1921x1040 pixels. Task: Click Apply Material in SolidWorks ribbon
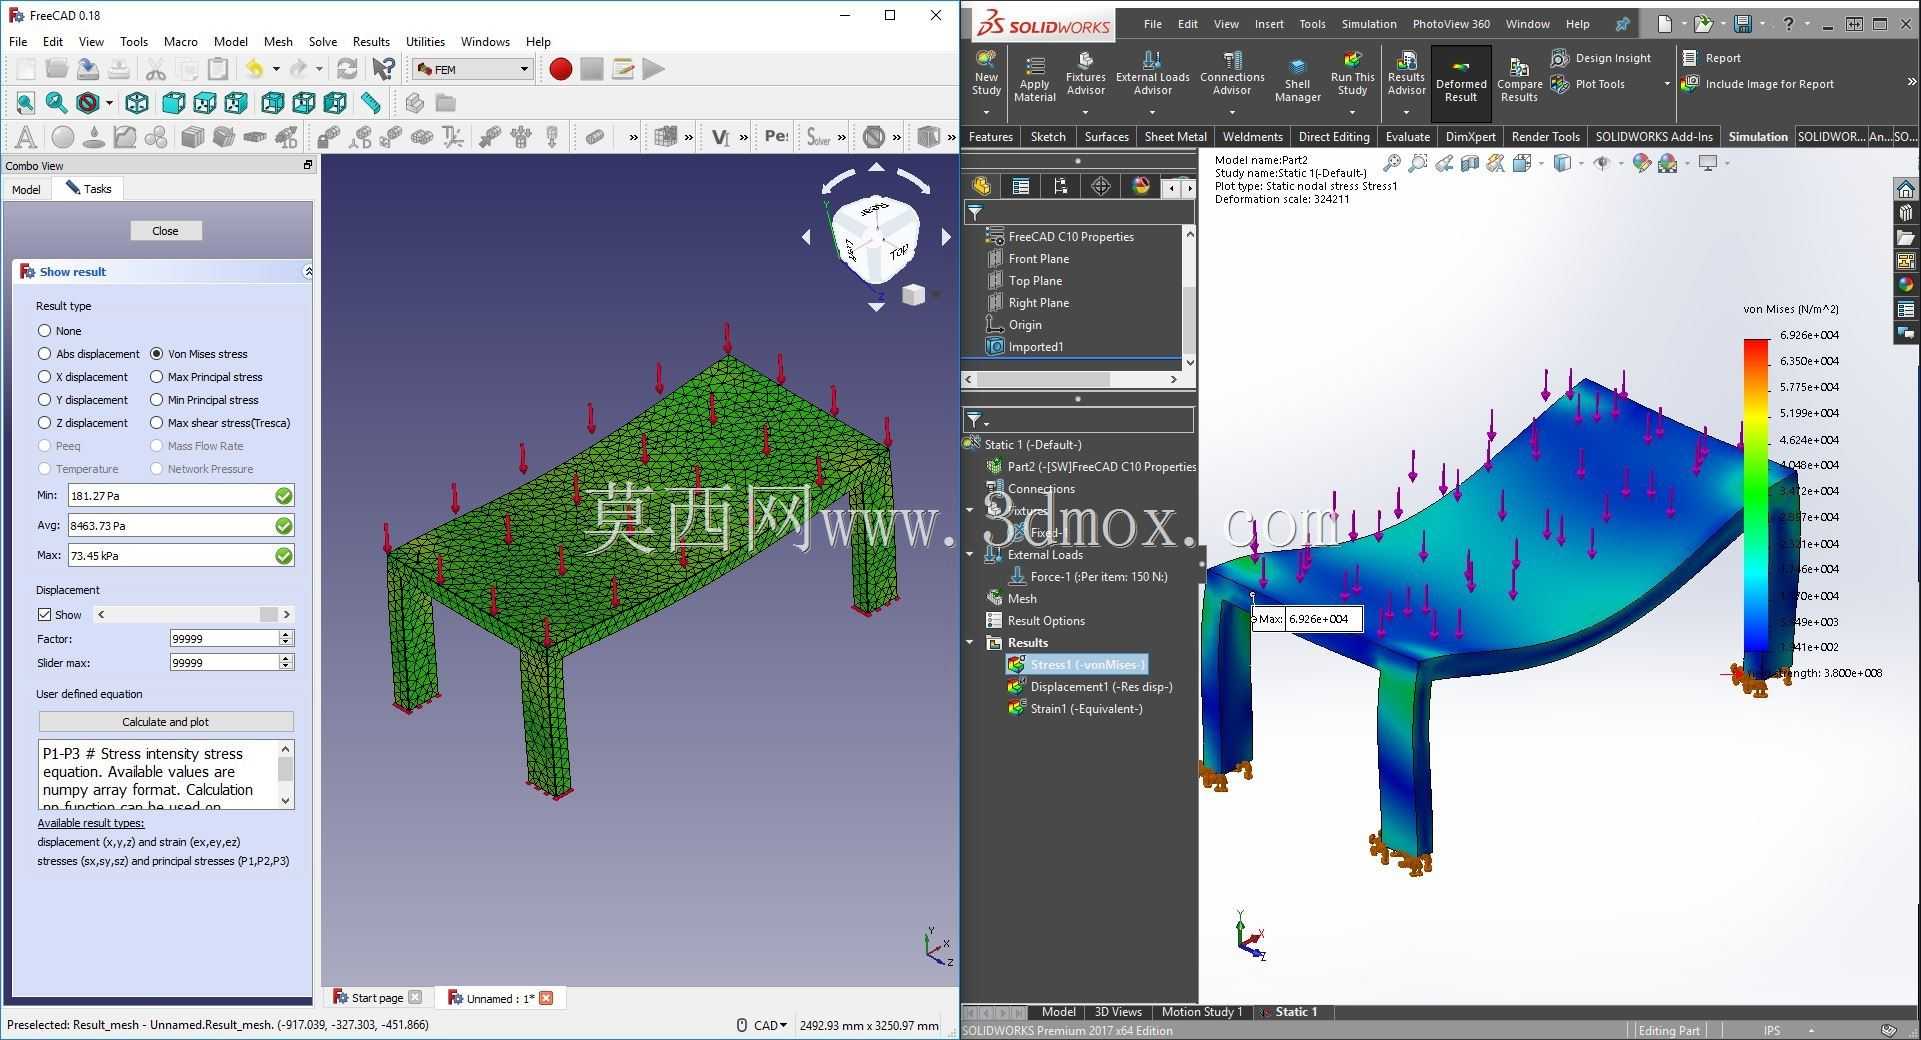[1035, 79]
